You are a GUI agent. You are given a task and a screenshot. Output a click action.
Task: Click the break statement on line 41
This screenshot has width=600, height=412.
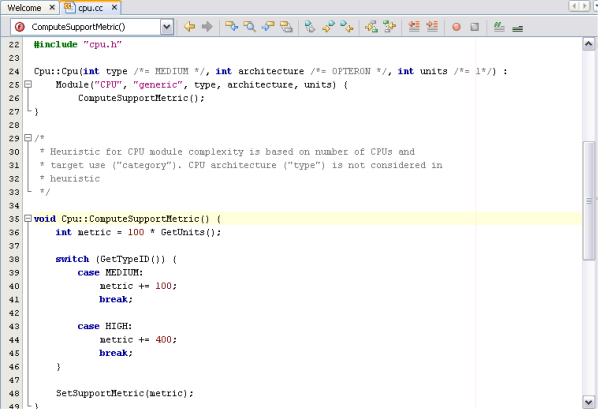coord(116,299)
